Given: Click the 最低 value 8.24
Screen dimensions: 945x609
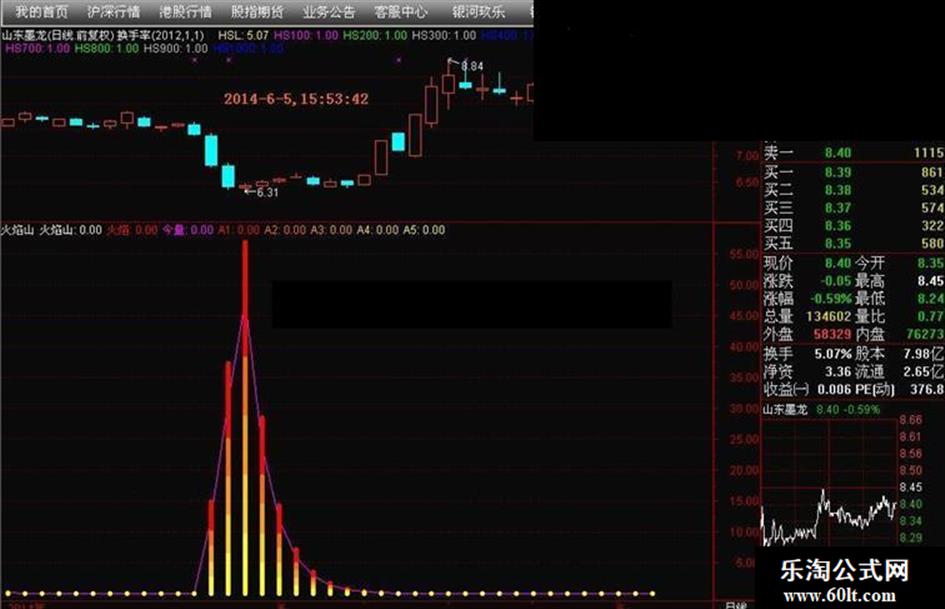Looking at the screenshot, I should point(931,298).
